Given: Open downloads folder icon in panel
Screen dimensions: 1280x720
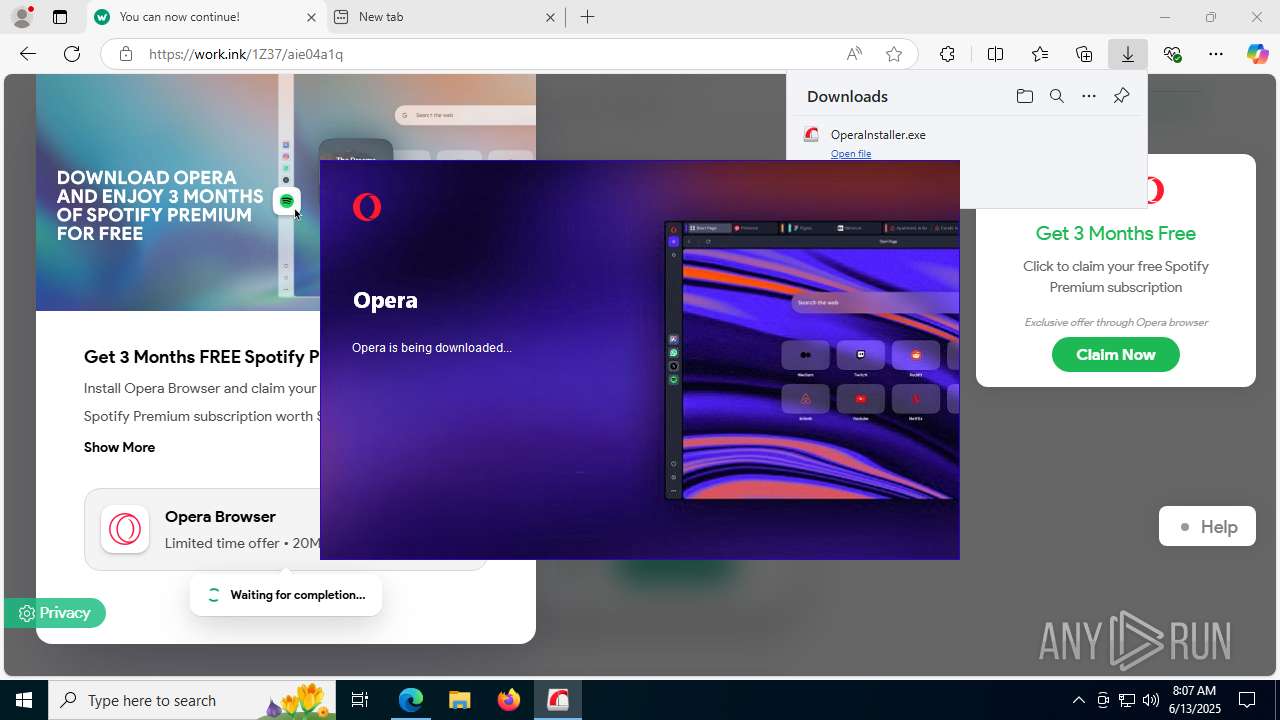Looking at the screenshot, I should 1024,96.
